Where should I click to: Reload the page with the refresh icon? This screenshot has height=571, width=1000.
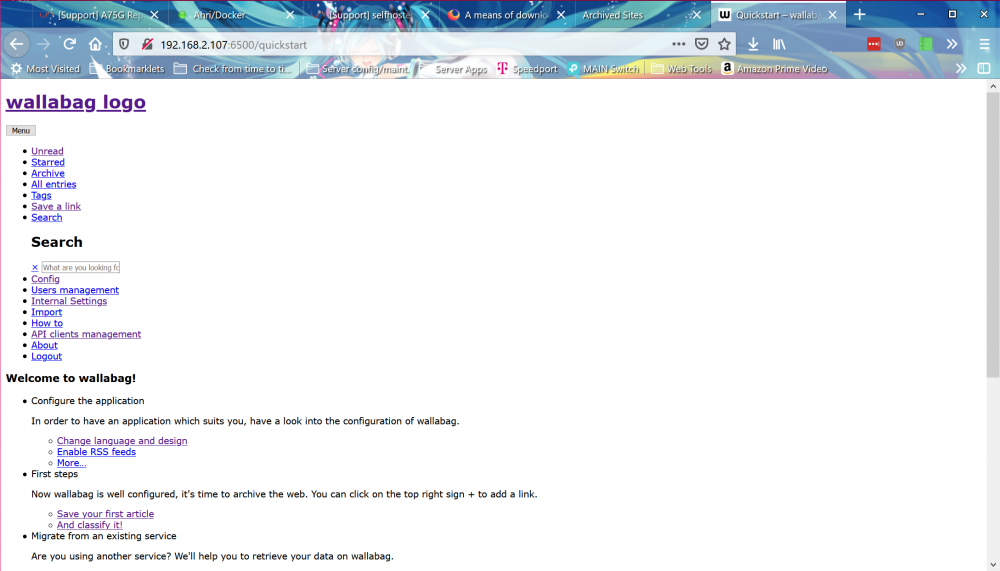point(70,44)
